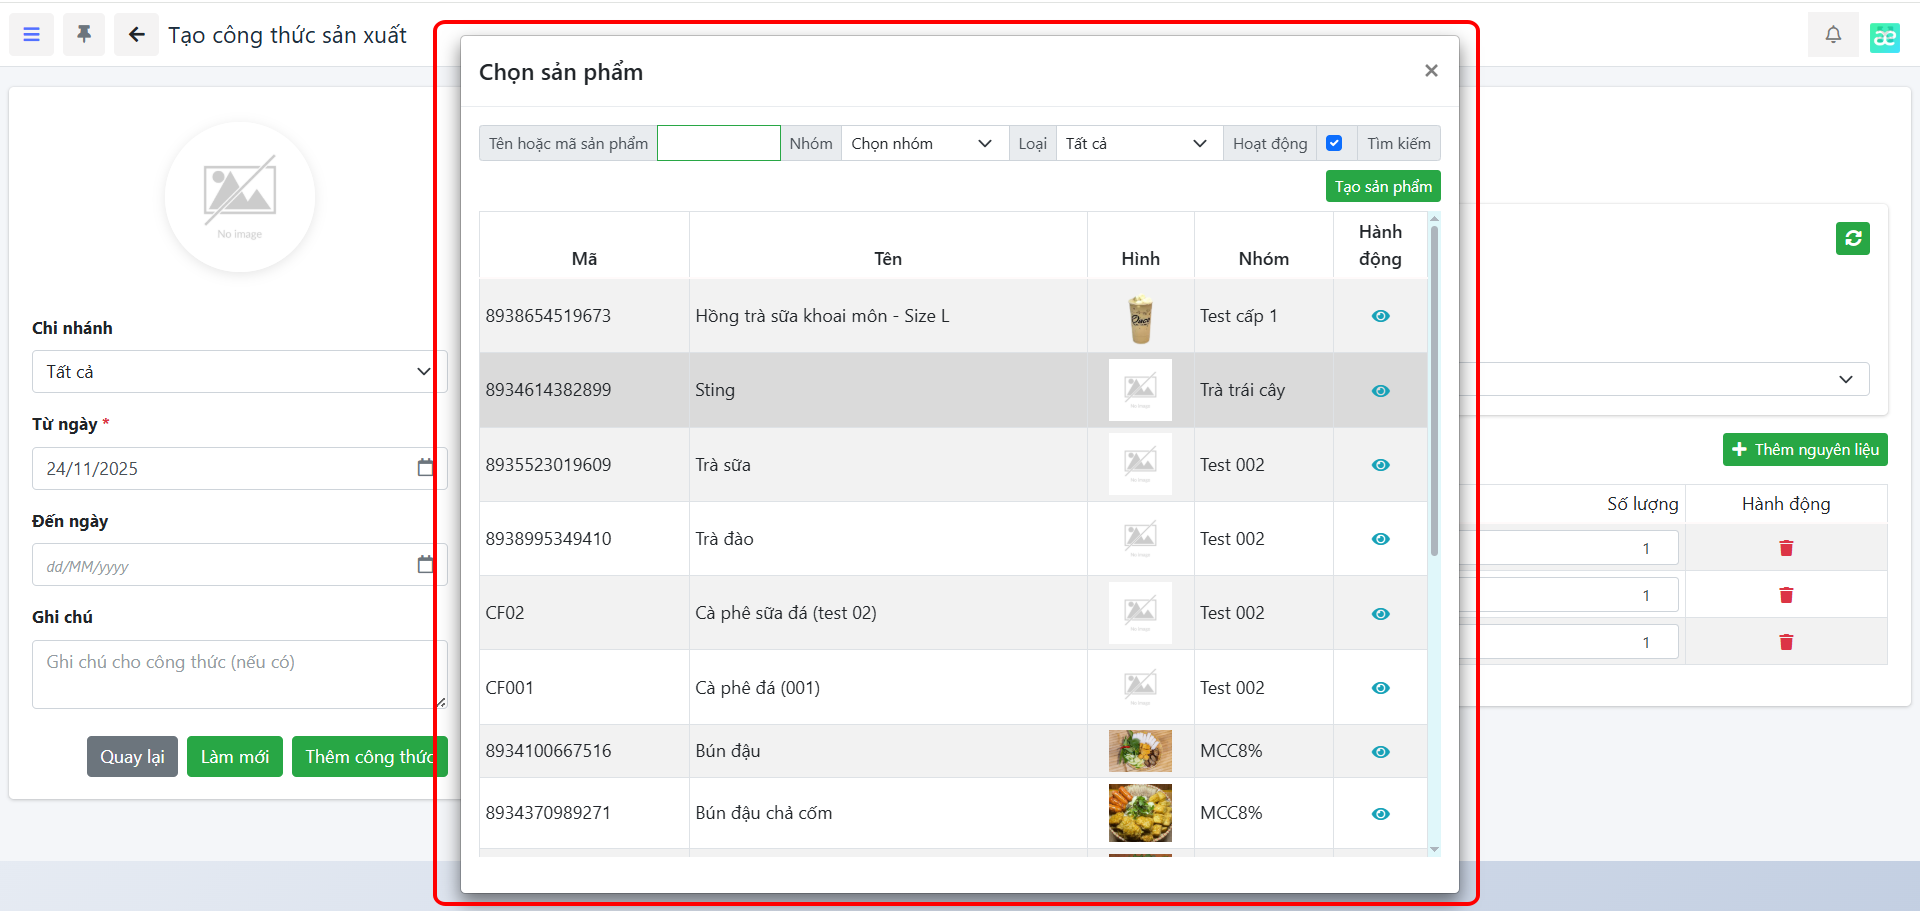This screenshot has width=1920, height=911.
Task: Click the product name search field
Action: click(718, 143)
